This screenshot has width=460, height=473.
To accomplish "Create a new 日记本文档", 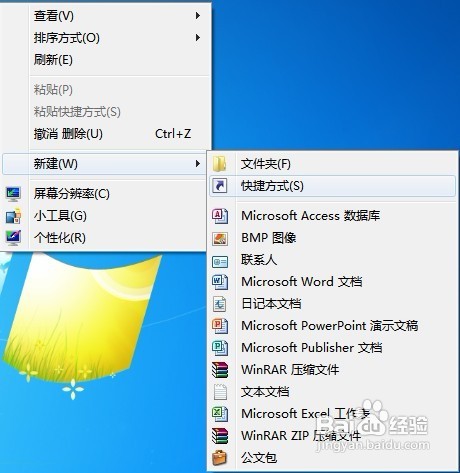I will click(332, 304).
